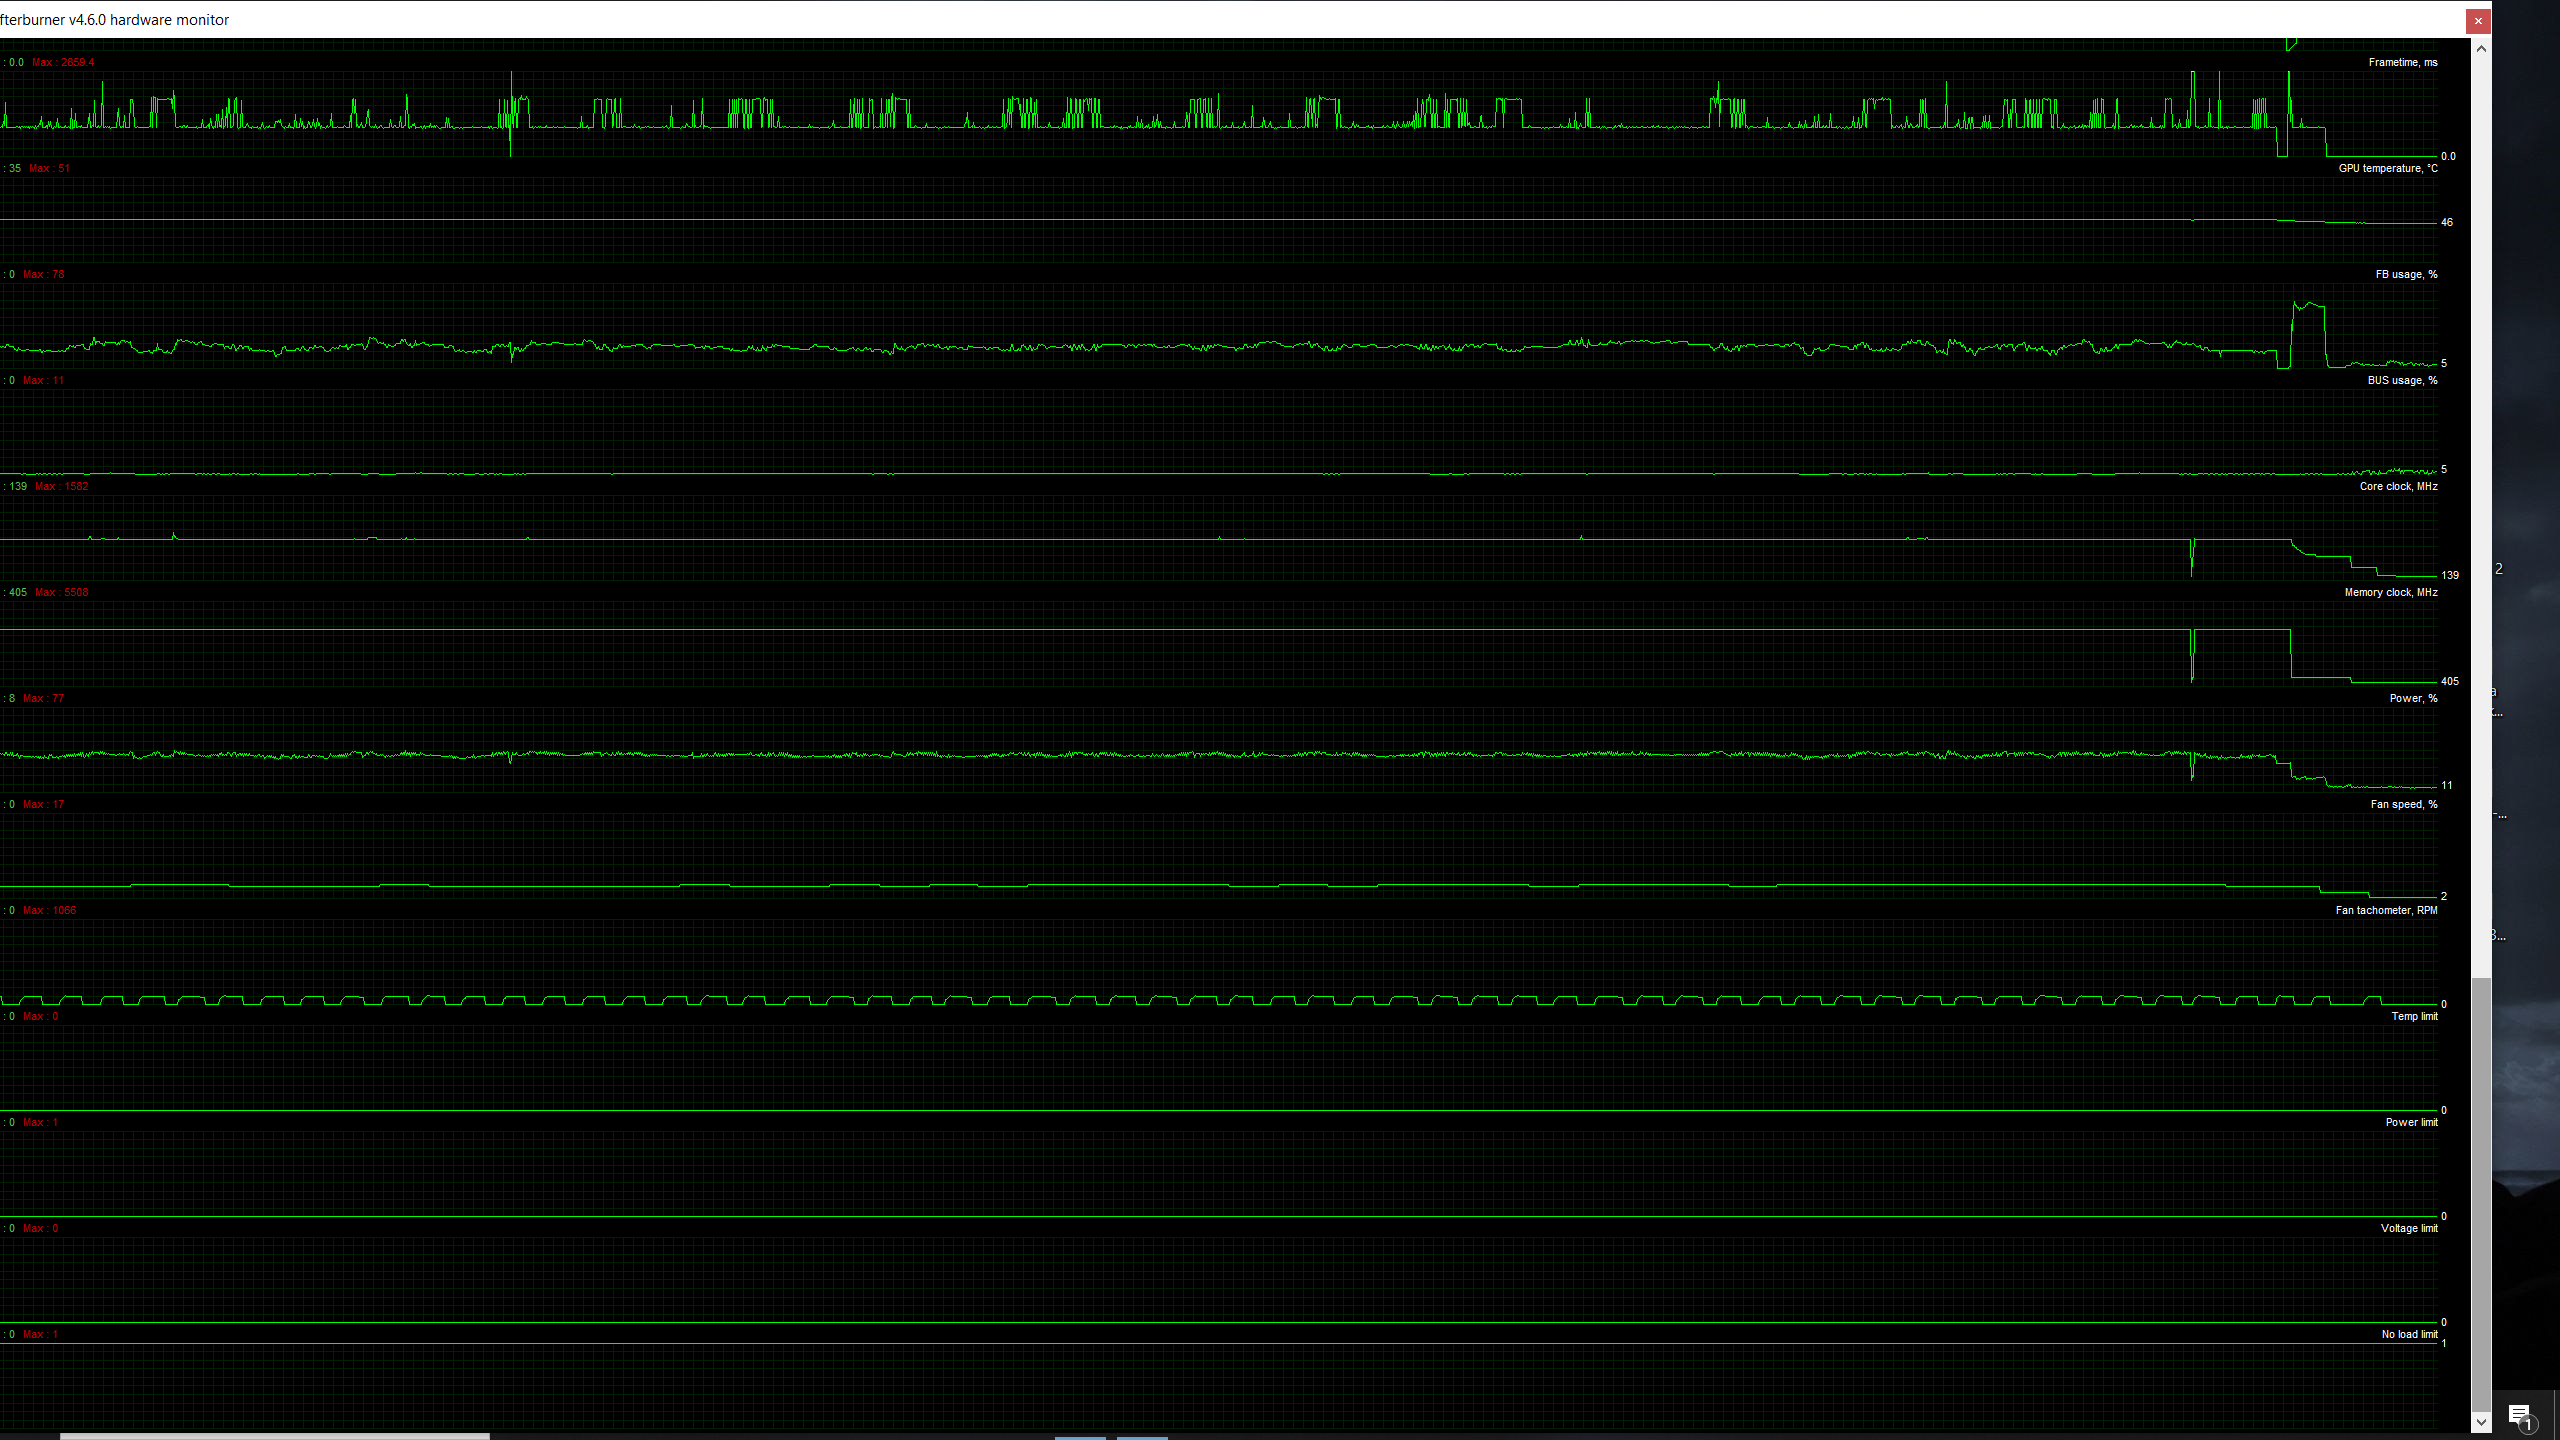Click the Fan speed, % graph label

(2403, 804)
